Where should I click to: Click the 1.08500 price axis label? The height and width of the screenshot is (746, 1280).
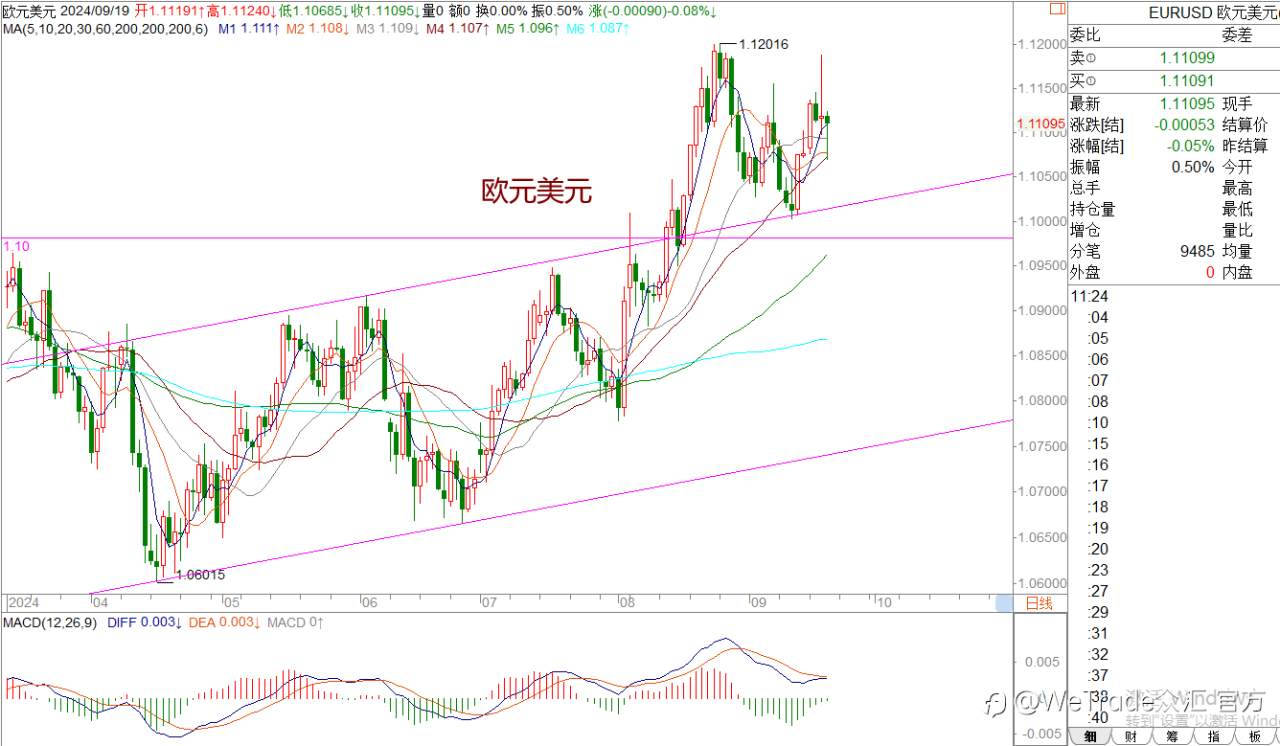pos(1040,355)
